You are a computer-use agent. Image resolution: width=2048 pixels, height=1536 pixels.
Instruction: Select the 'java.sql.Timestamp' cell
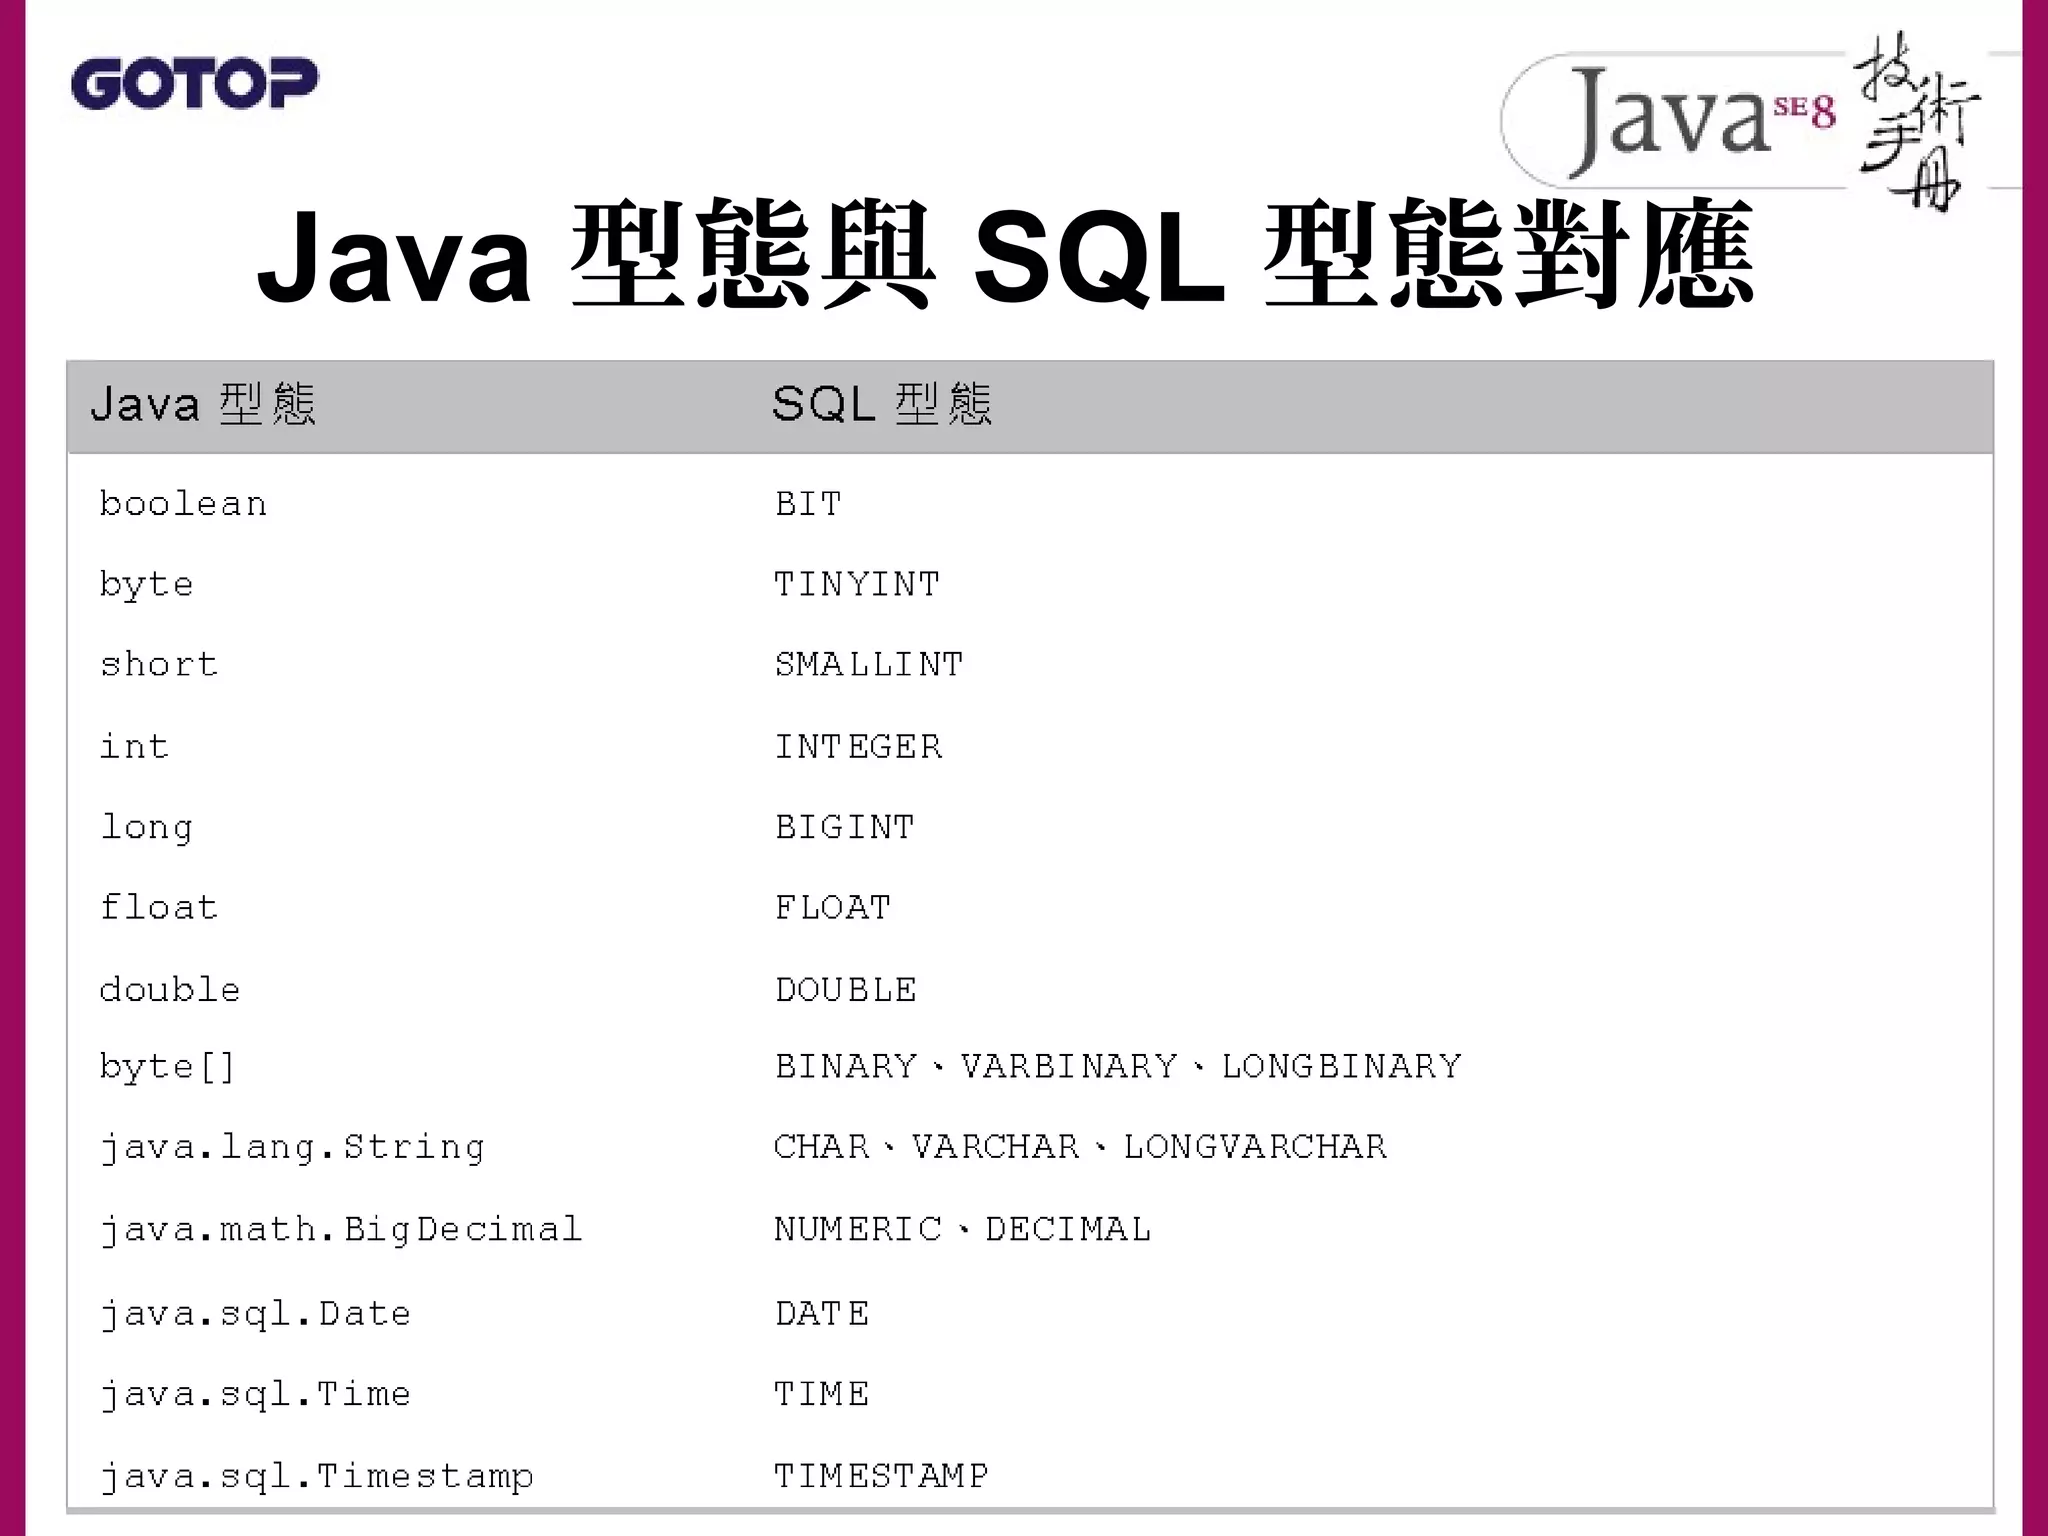(317, 1476)
